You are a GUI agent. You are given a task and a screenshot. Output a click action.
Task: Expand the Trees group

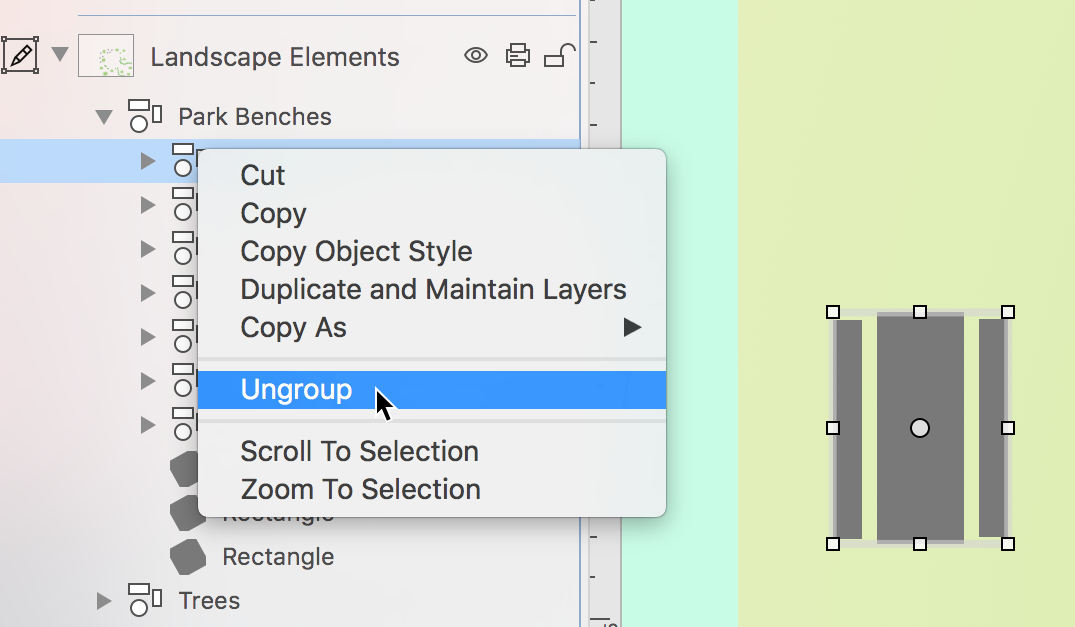point(104,601)
